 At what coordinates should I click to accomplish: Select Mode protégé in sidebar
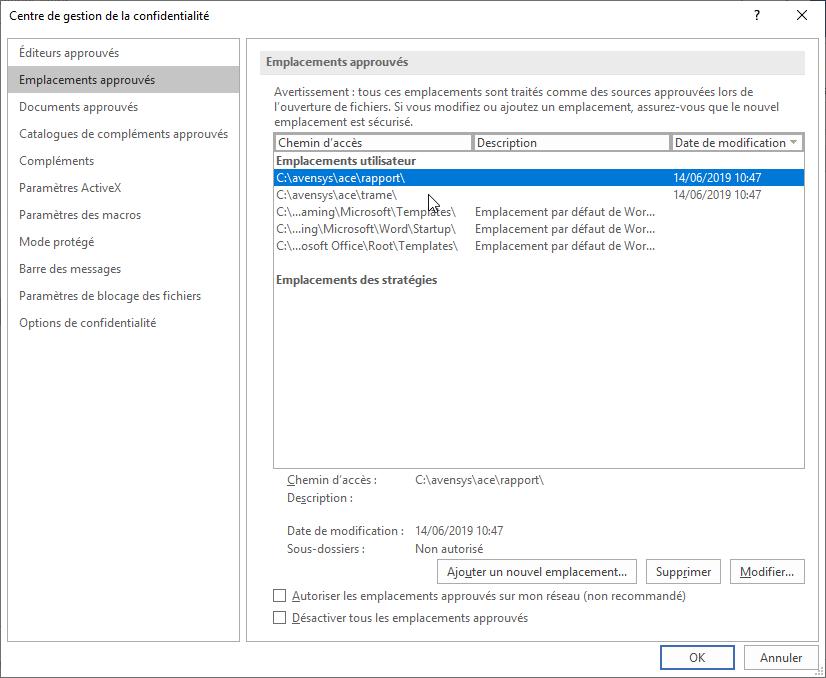point(57,242)
